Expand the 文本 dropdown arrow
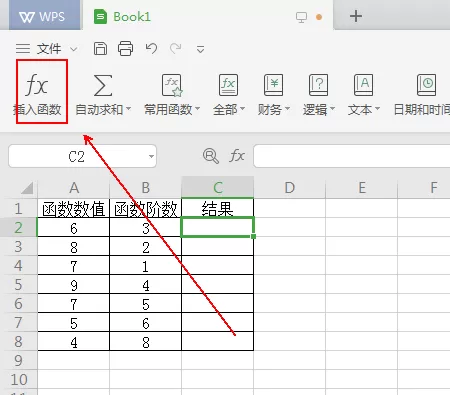The width and height of the screenshot is (450, 395). coord(377,109)
